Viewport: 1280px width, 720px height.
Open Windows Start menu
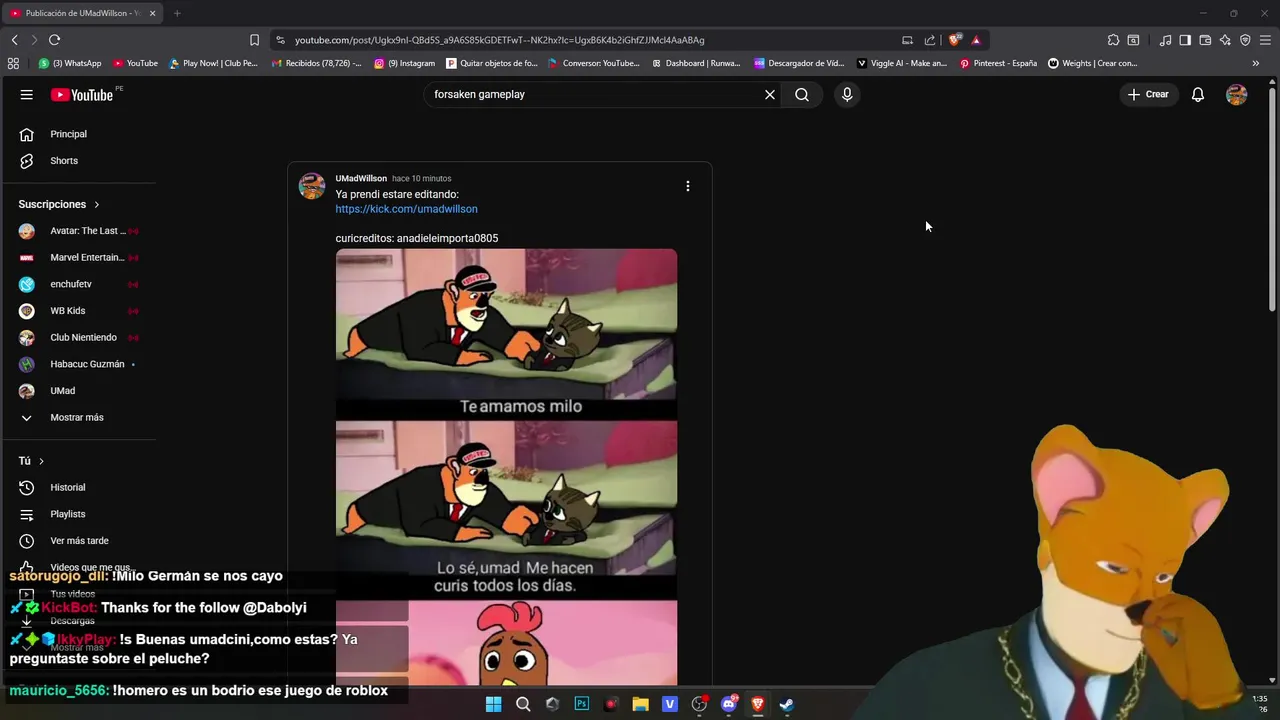[493, 704]
